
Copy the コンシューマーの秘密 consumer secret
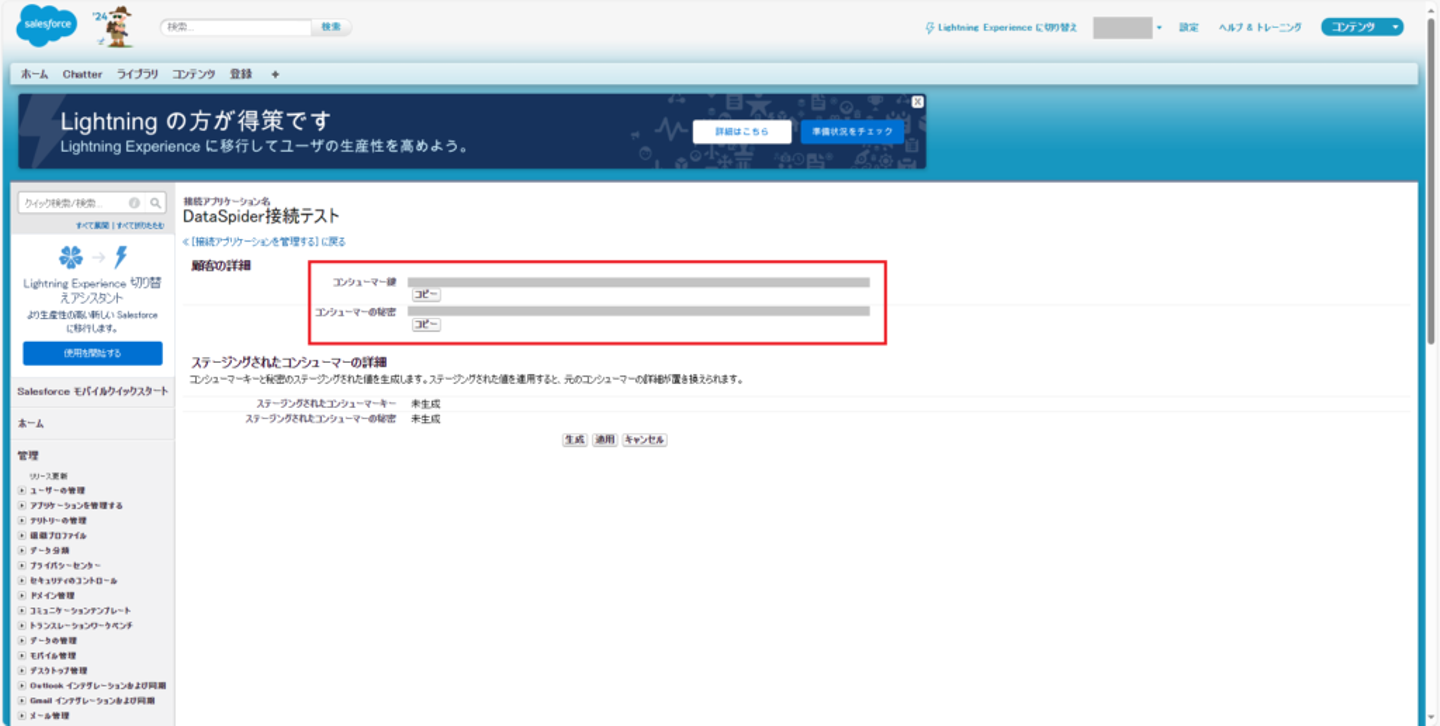(426, 325)
